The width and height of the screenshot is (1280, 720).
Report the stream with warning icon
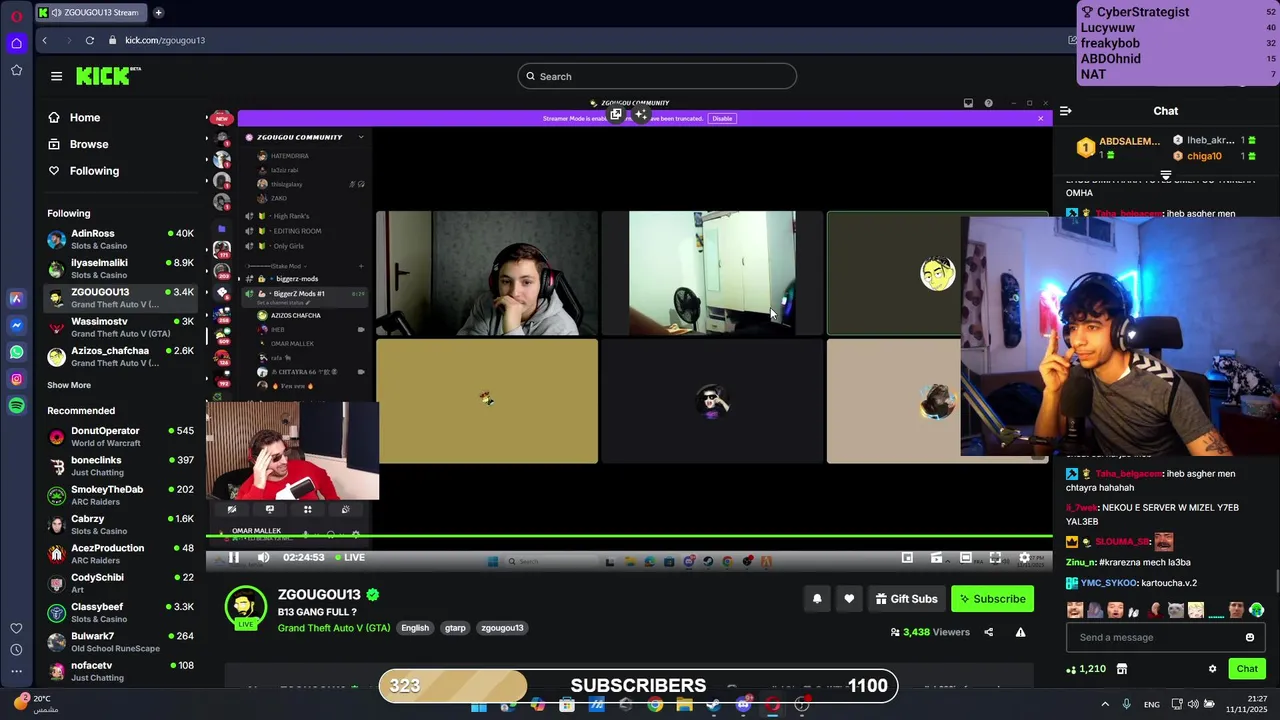click(x=1020, y=632)
